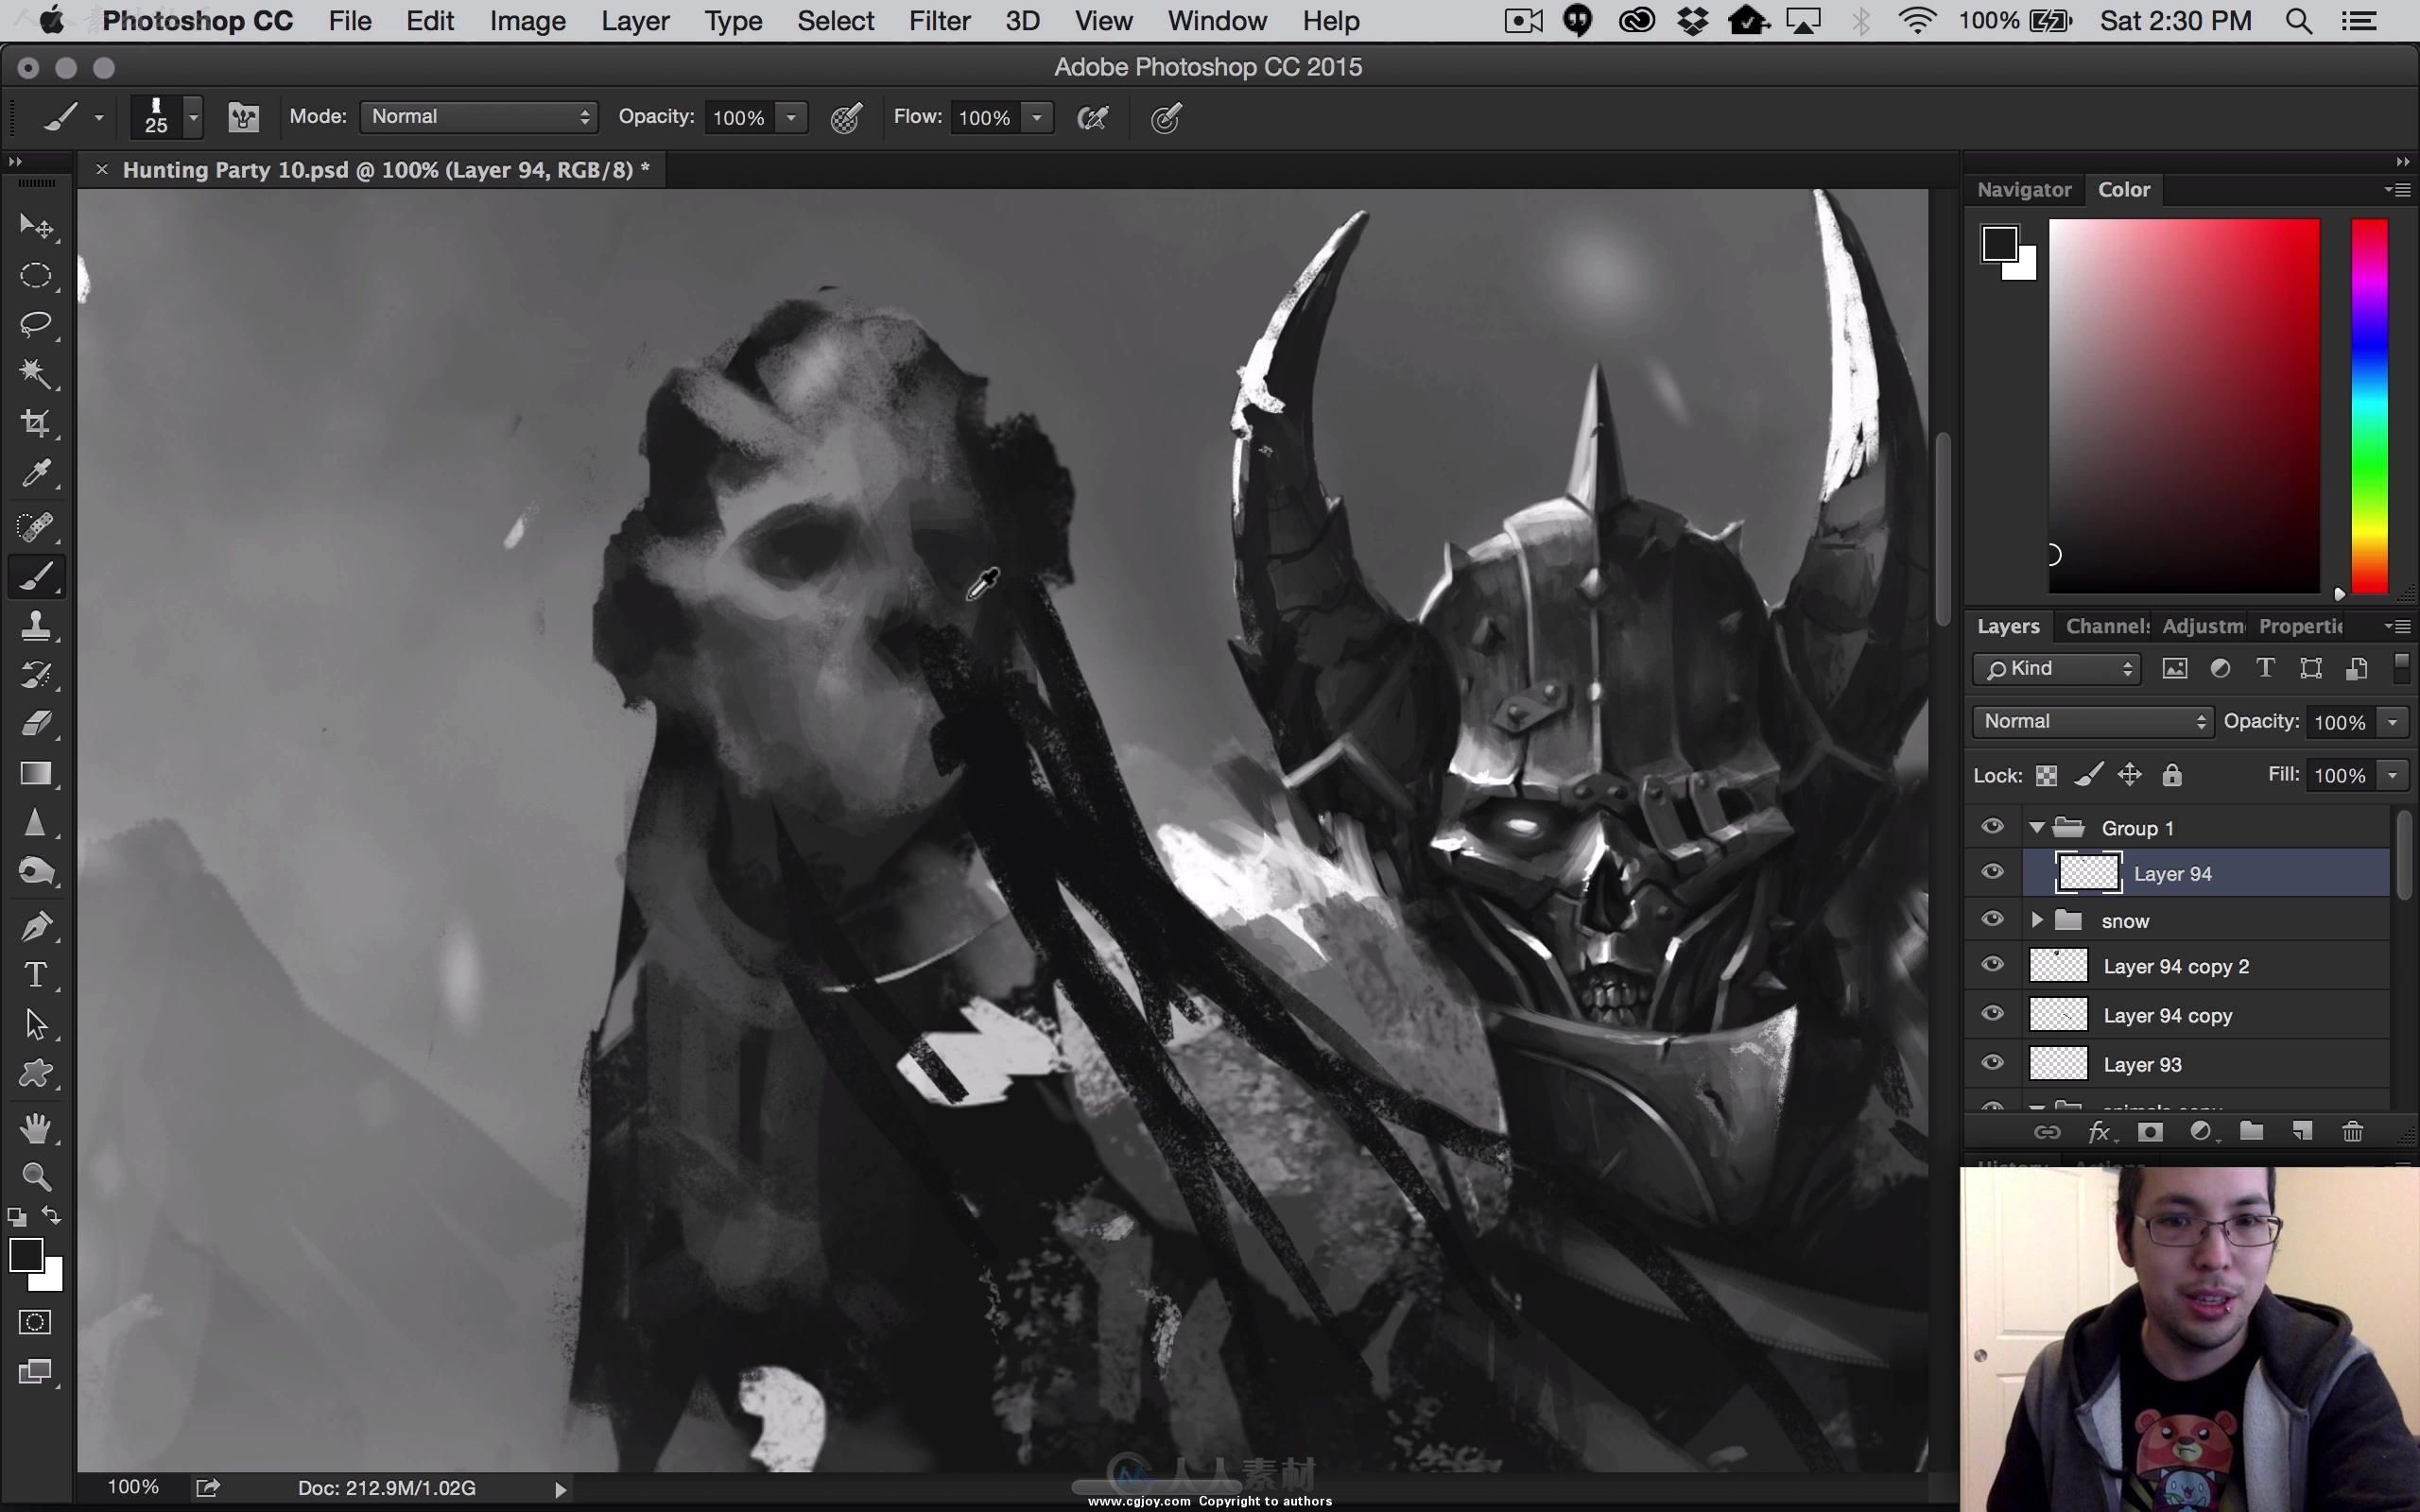Open the Flow slider dropdown

click(1037, 118)
